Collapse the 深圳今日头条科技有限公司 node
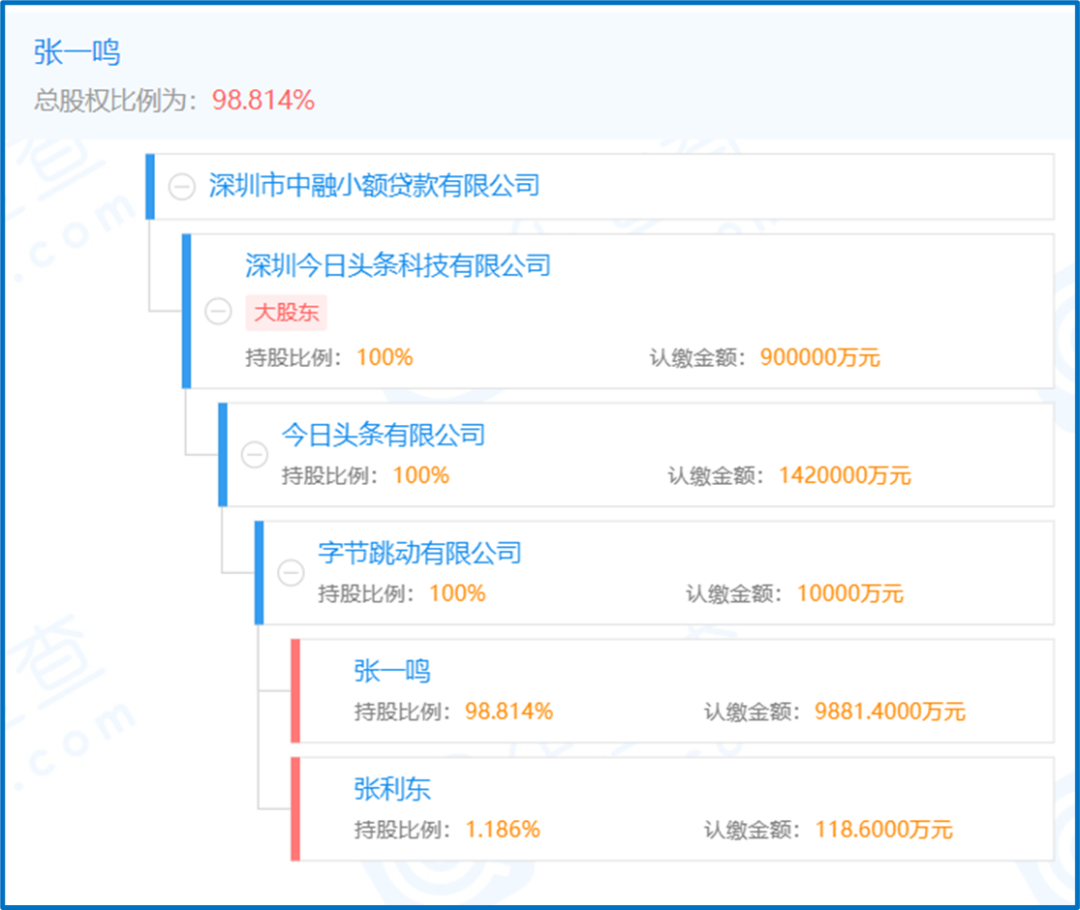The width and height of the screenshot is (1080, 910). 218,311
